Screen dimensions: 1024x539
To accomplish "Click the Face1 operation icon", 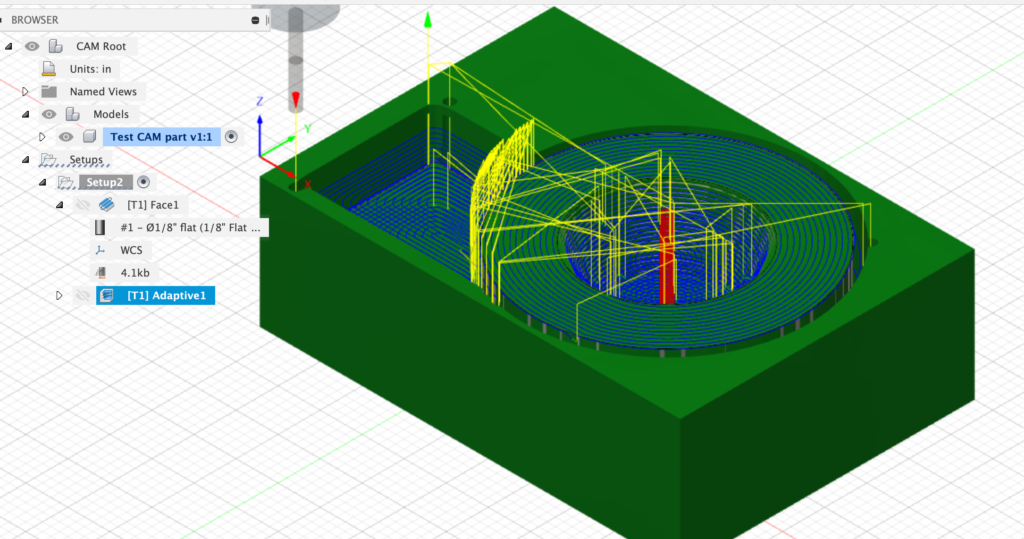I will (x=107, y=205).
